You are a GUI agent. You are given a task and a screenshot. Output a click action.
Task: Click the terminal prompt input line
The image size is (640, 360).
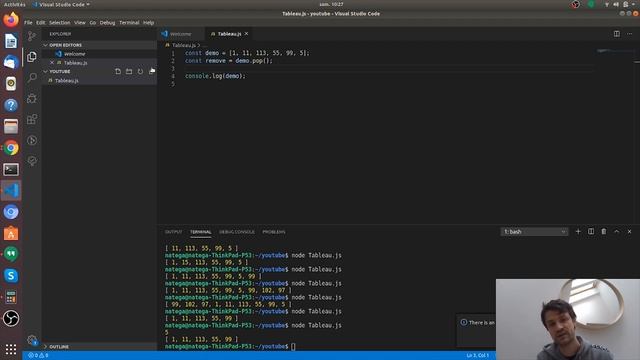pyautogui.click(x=230, y=347)
